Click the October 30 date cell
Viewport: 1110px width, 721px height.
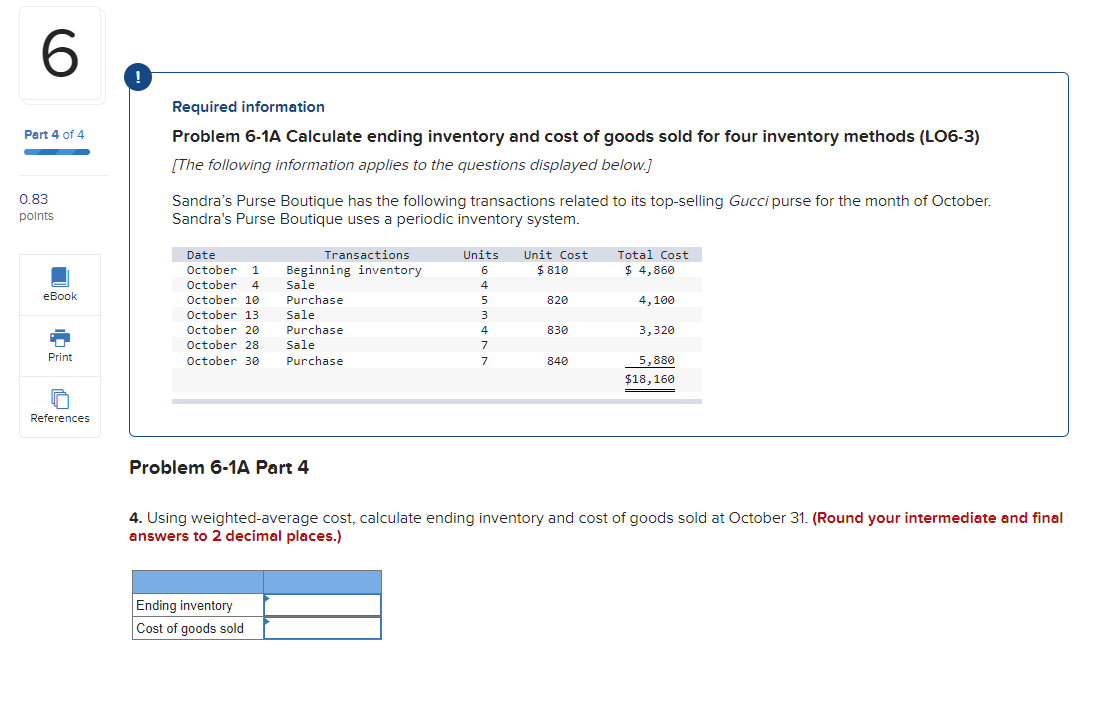tap(223, 361)
